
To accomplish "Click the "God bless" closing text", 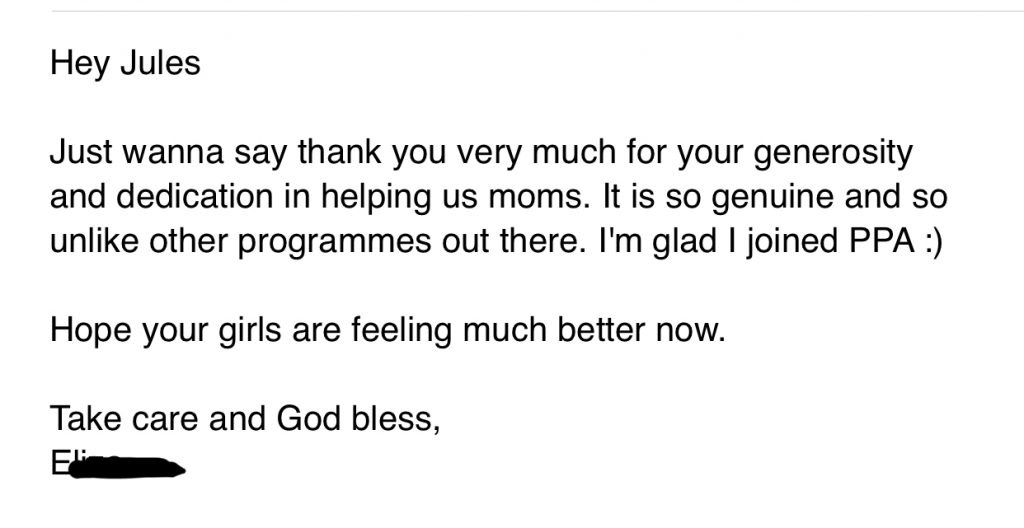I will [x=359, y=418].
